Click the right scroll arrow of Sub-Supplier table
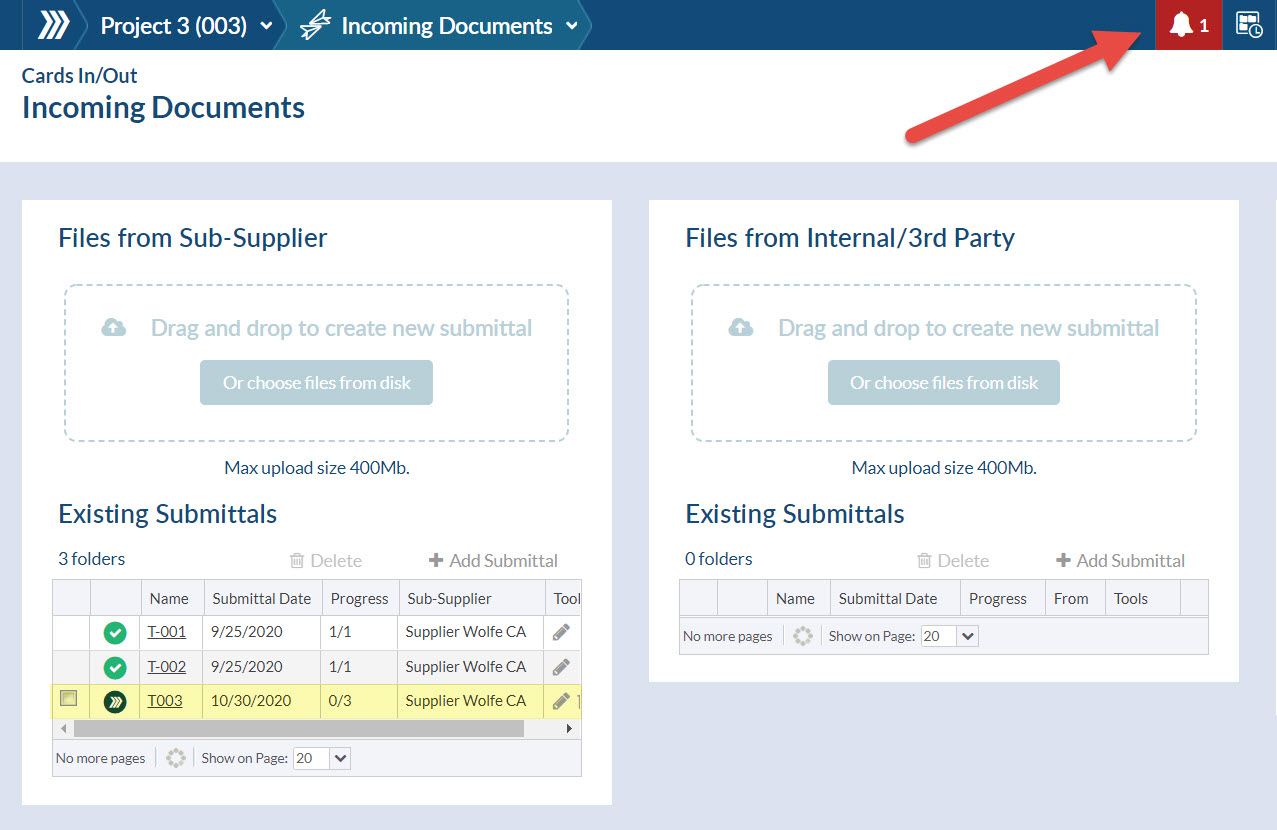 point(570,729)
